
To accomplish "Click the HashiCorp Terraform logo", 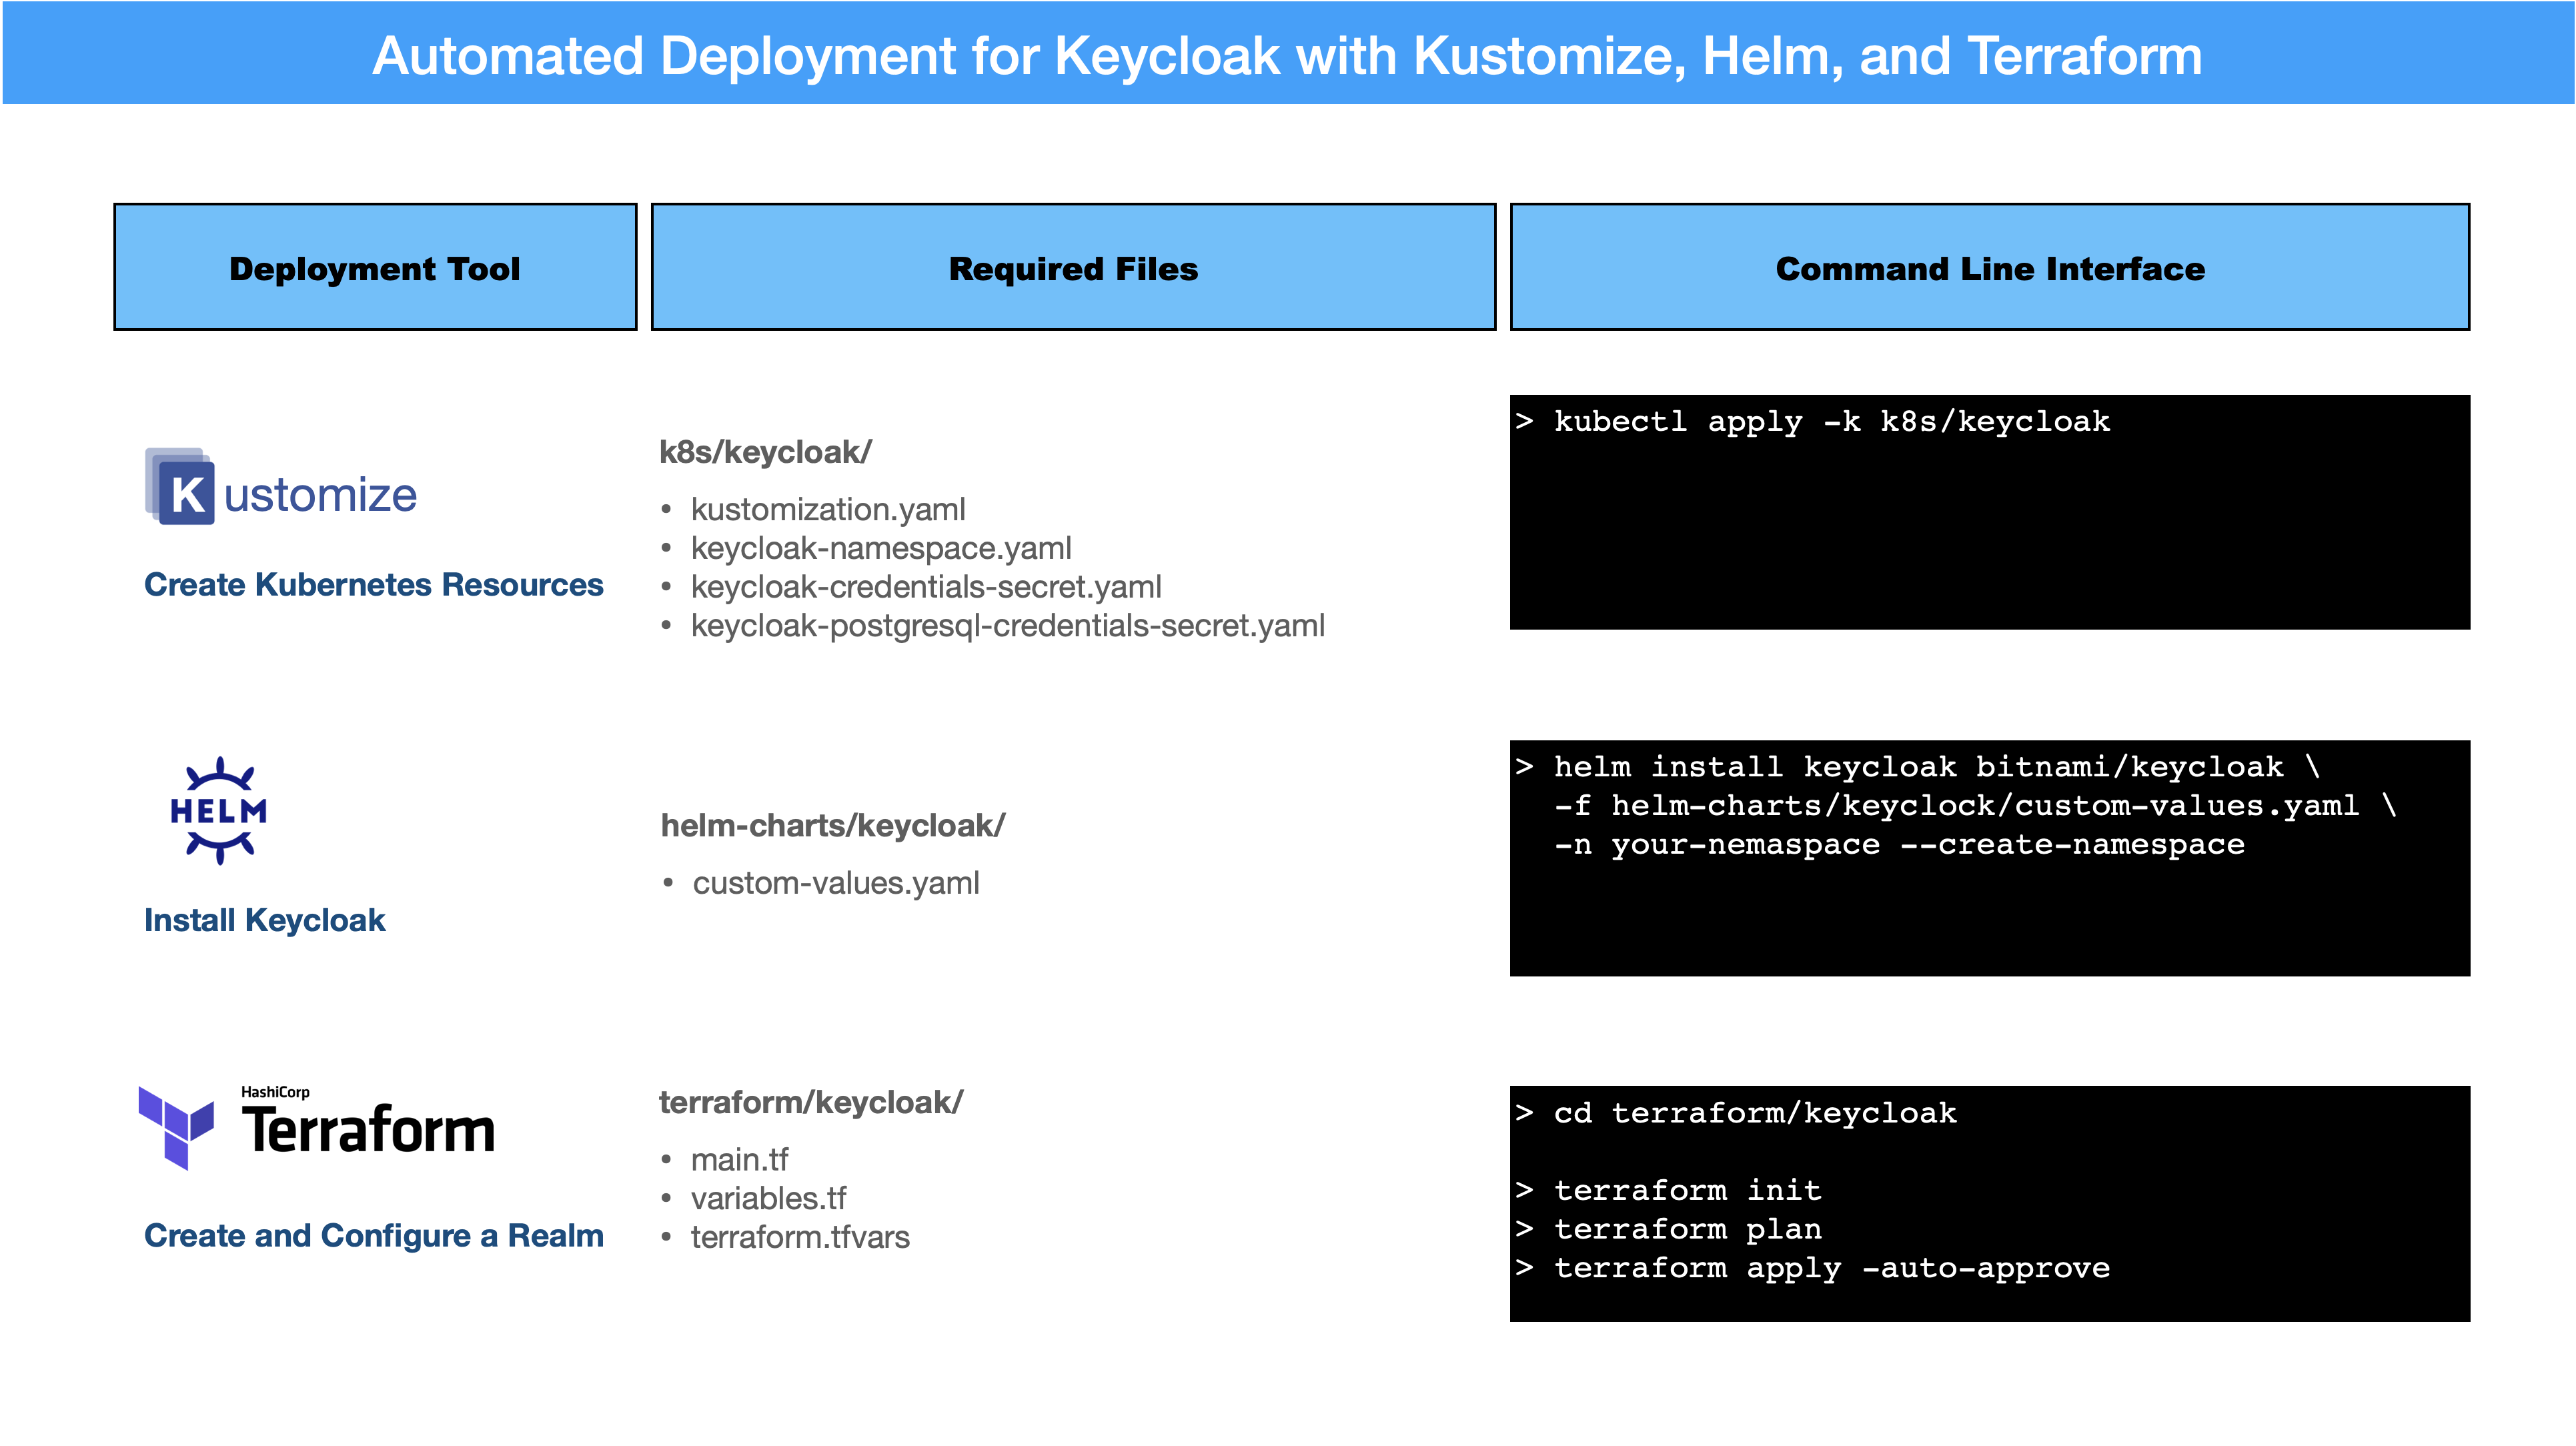I will tap(316, 1128).
